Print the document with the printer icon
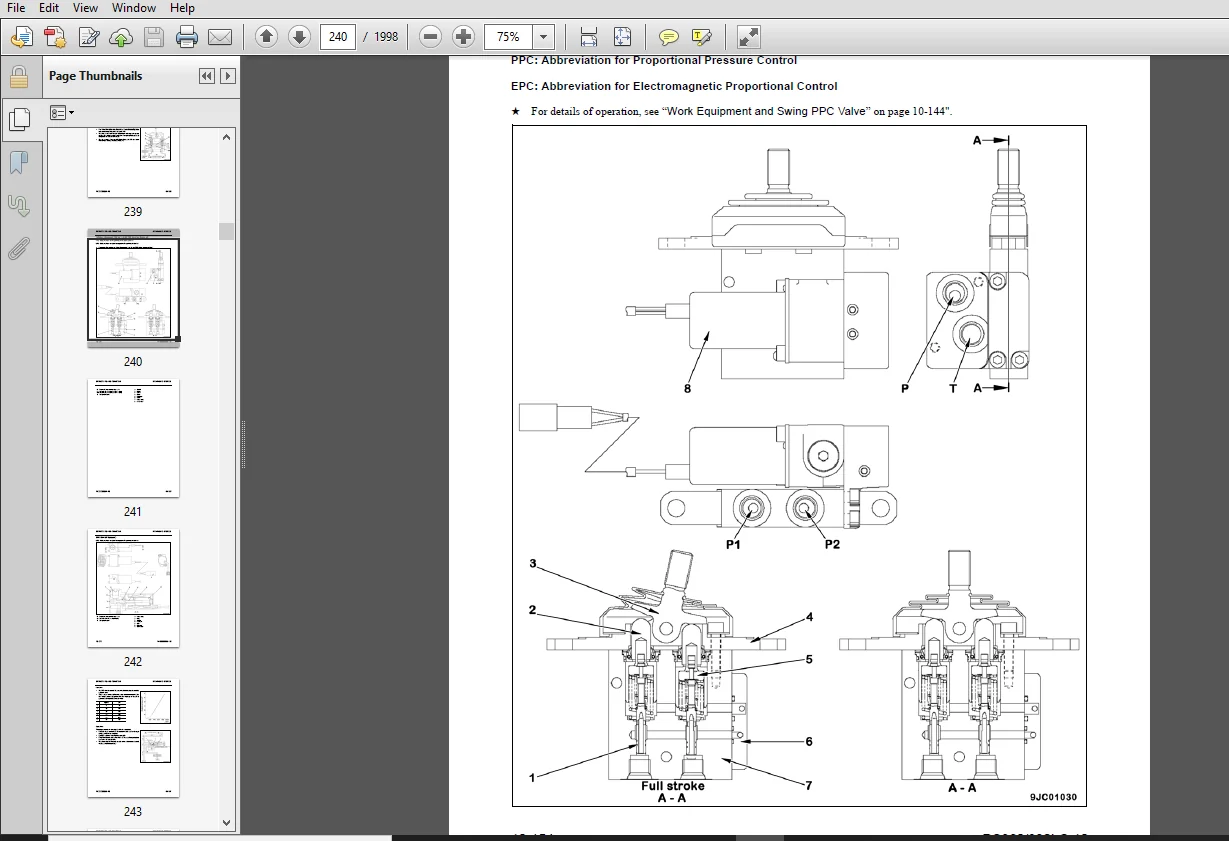1229x841 pixels. coord(186,37)
